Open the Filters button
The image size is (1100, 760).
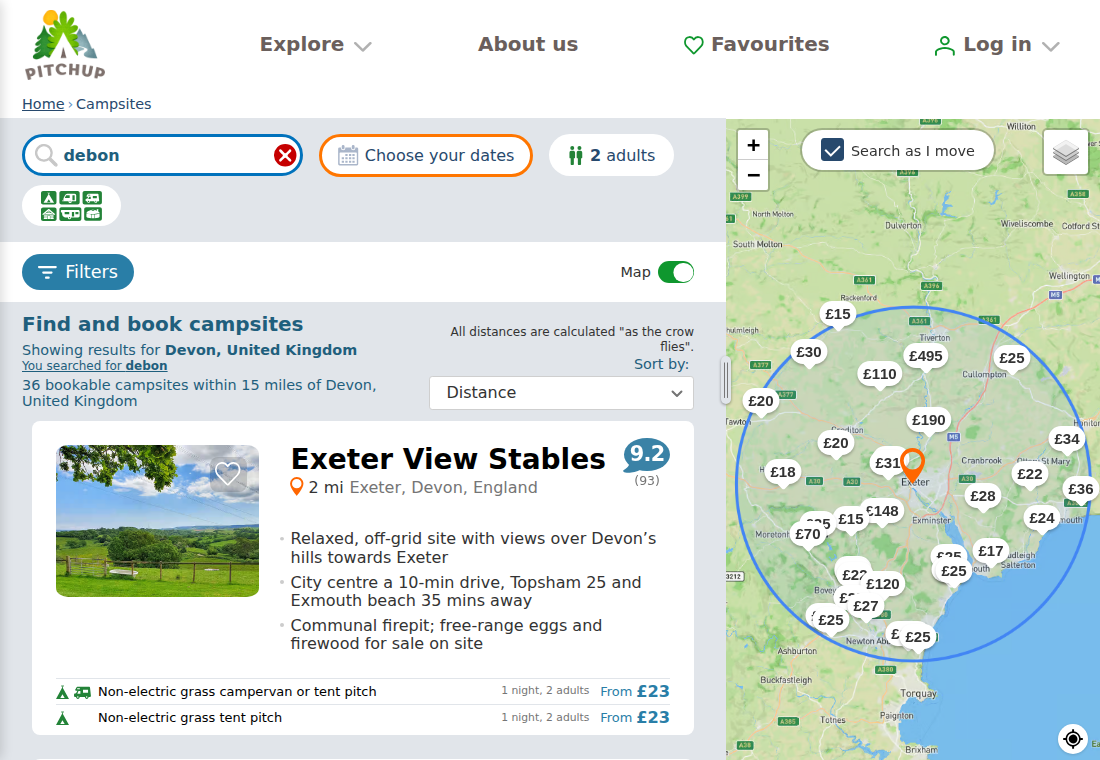click(78, 272)
